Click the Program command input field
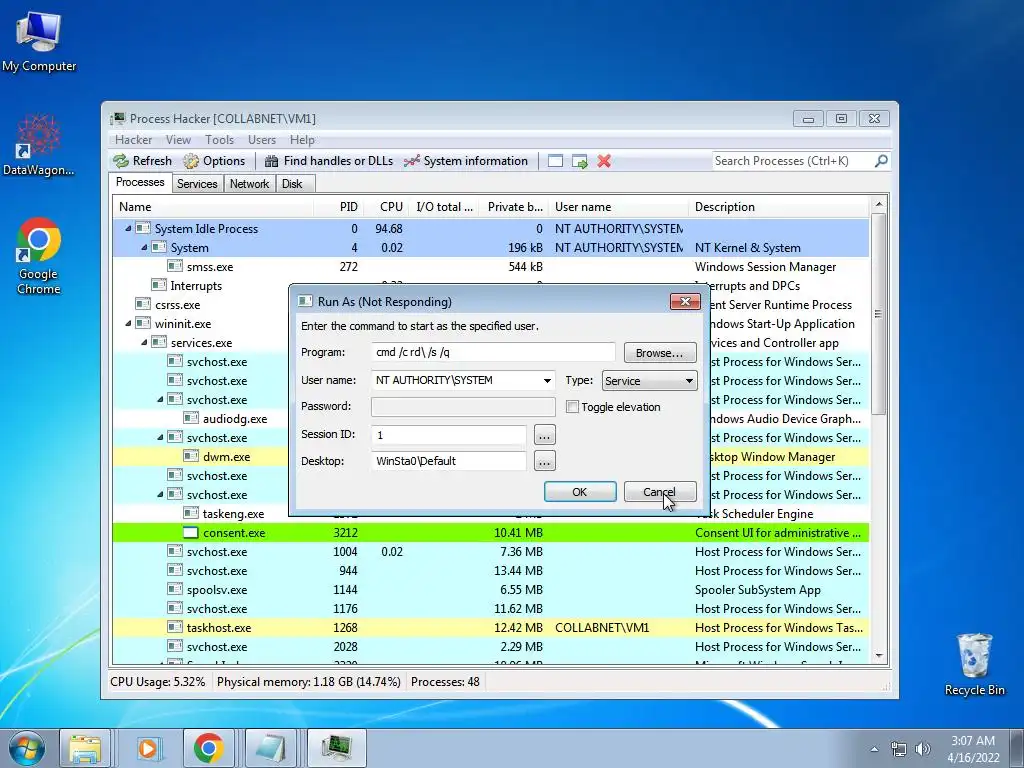This screenshot has width=1024, height=768. (x=493, y=352)
